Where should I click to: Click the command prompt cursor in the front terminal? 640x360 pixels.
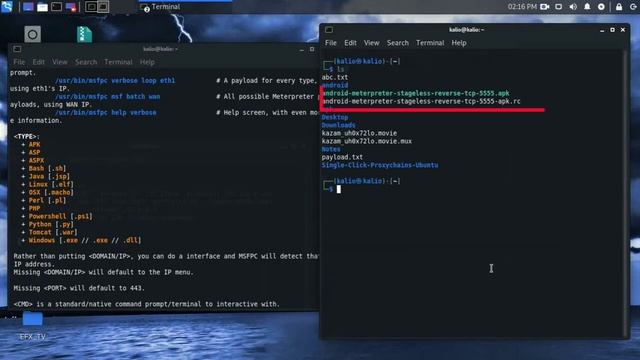pos(339,189)
